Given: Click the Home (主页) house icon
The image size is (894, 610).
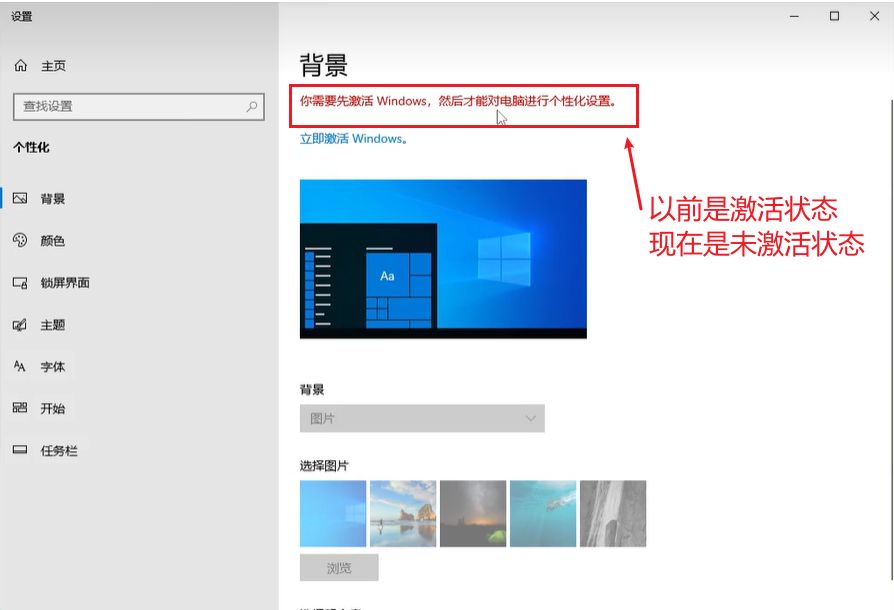Looking at the screenshot, I should click(20, 65).
